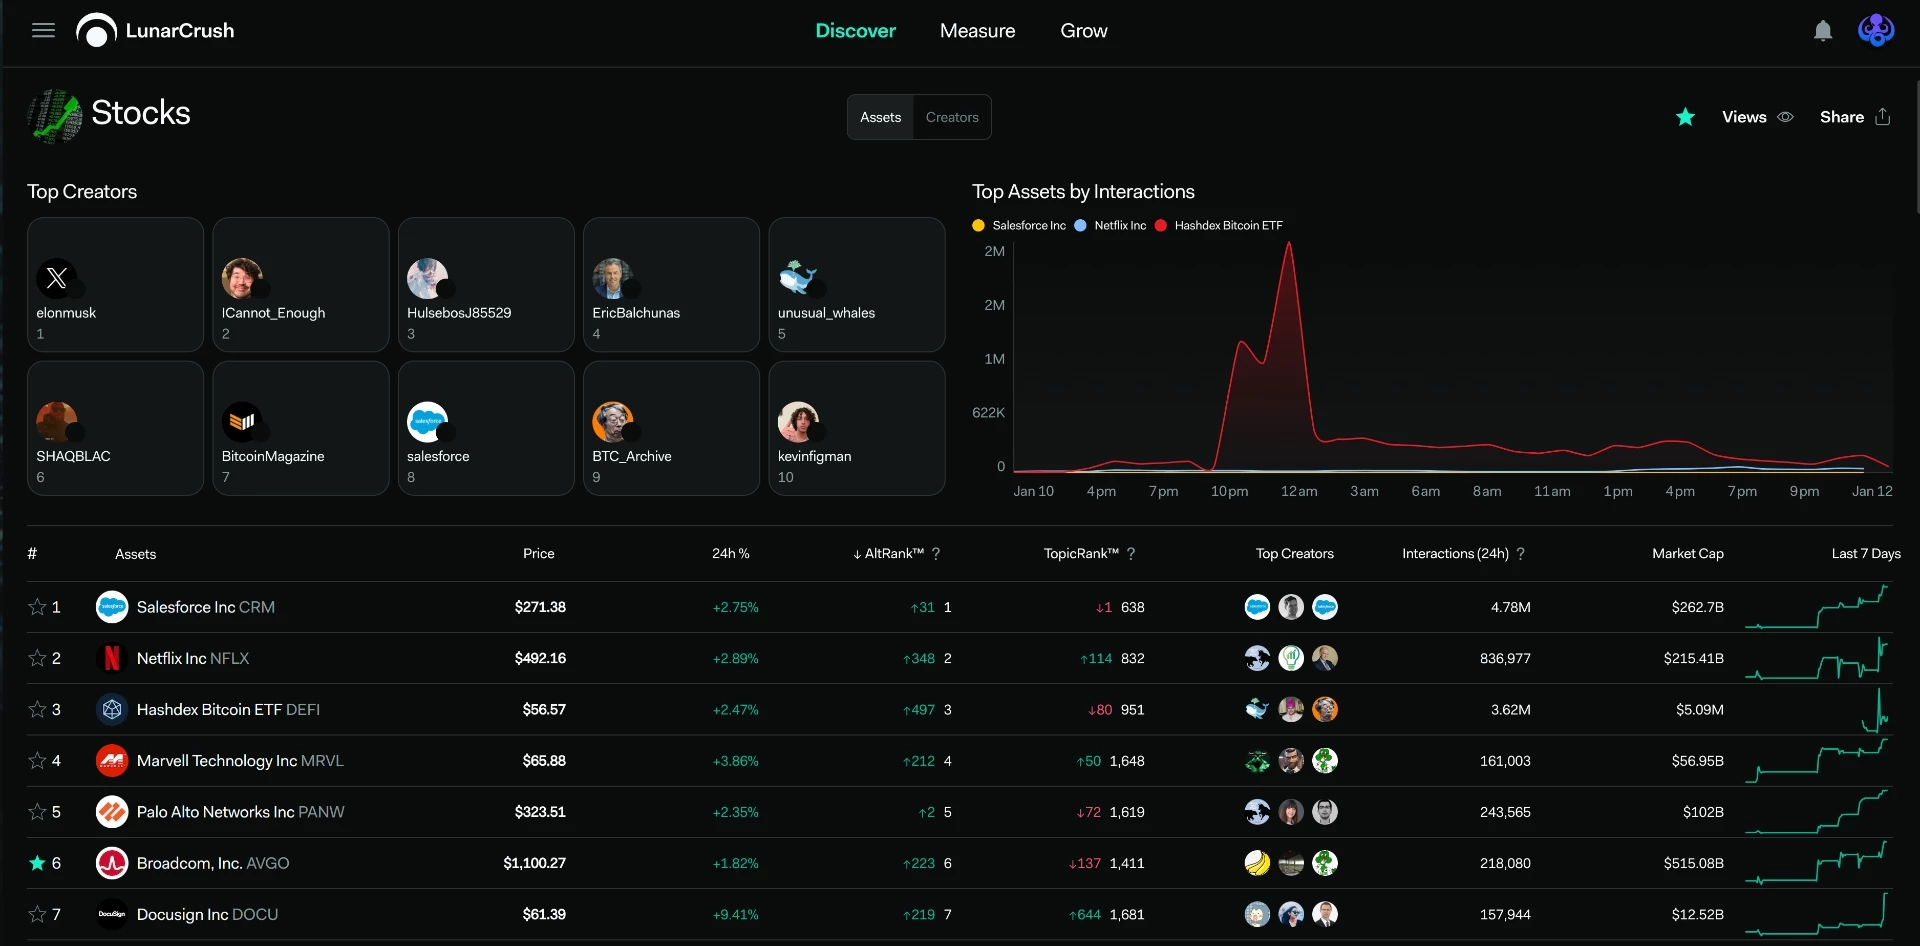Switch to the Creators tab
The height and width of the screenshot is (946, 1920).
click(x=952, y=117)
